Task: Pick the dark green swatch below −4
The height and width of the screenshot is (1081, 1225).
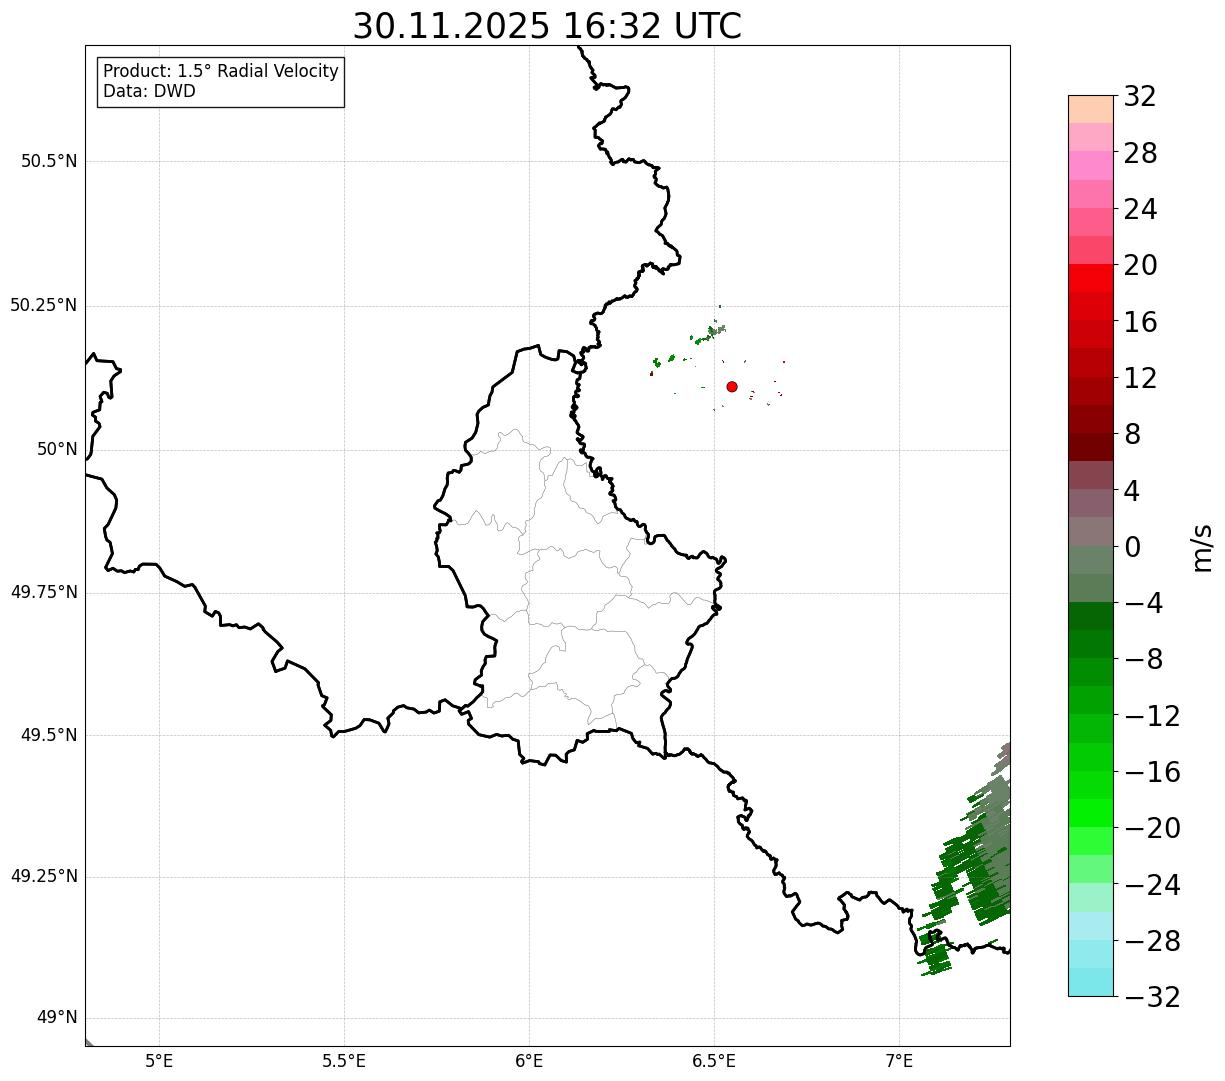Action: [x=1090, y=616]
